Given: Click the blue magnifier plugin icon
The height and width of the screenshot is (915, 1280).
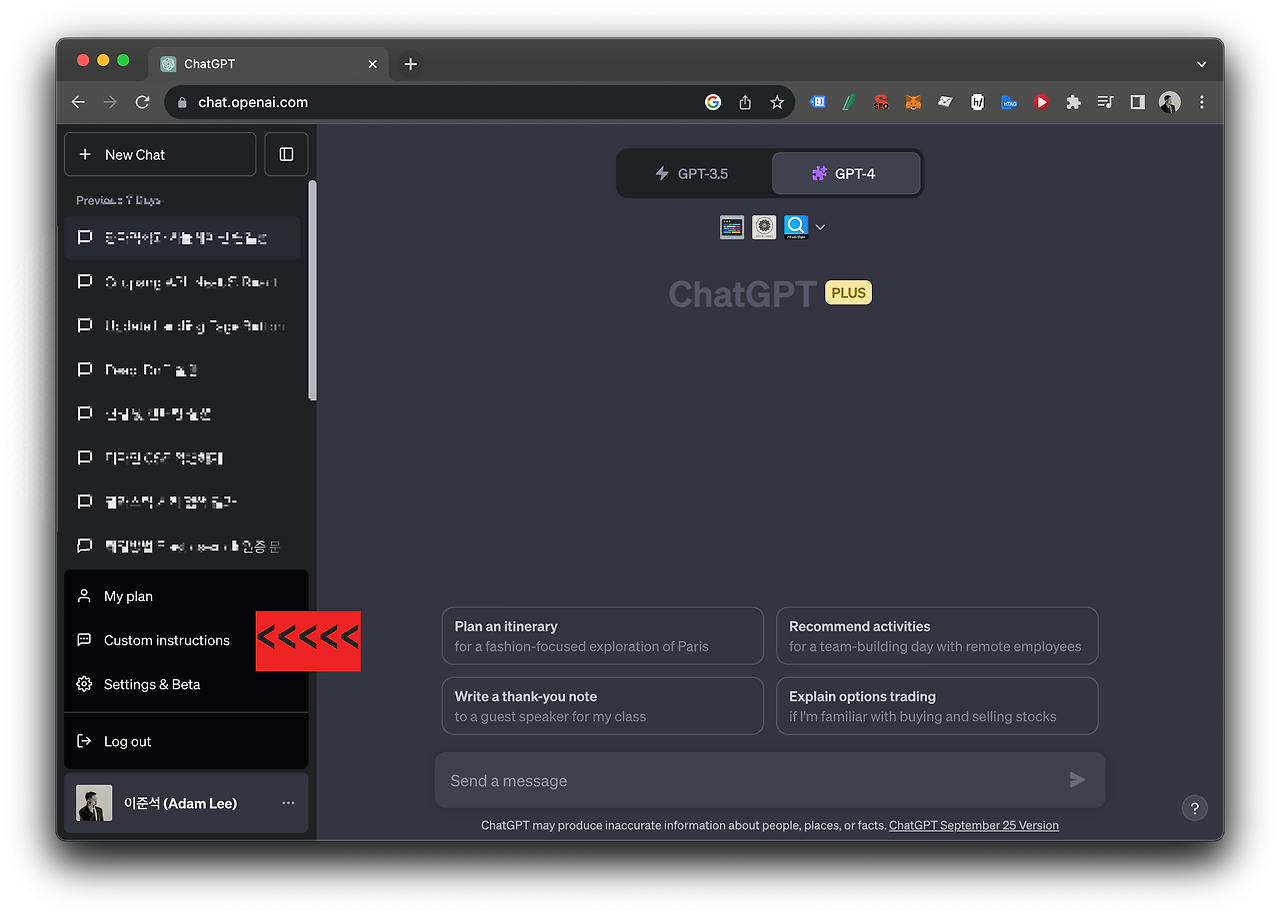Looking at the screenshot, I should point(796,227).
